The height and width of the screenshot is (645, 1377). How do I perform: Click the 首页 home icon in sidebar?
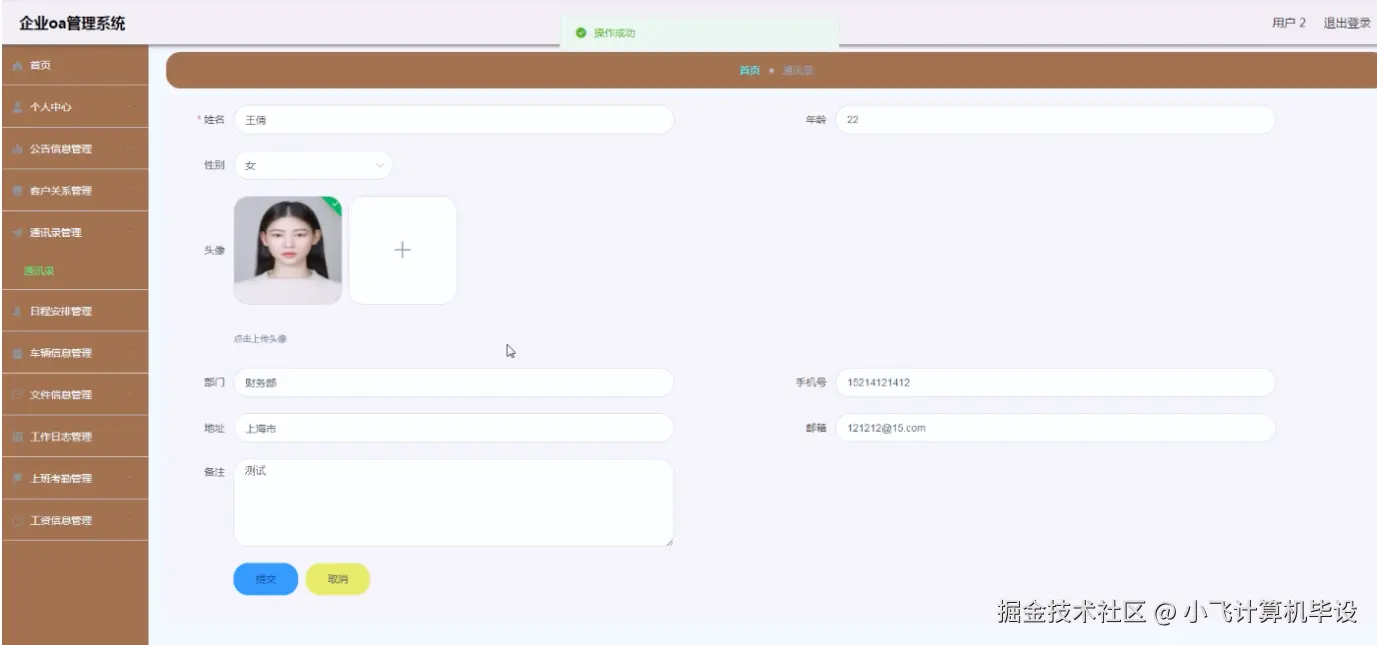[17, 66]
